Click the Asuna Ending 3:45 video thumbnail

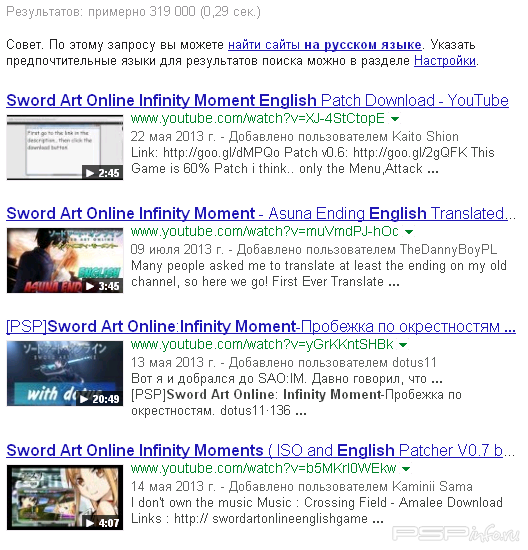tap(65, 260)
